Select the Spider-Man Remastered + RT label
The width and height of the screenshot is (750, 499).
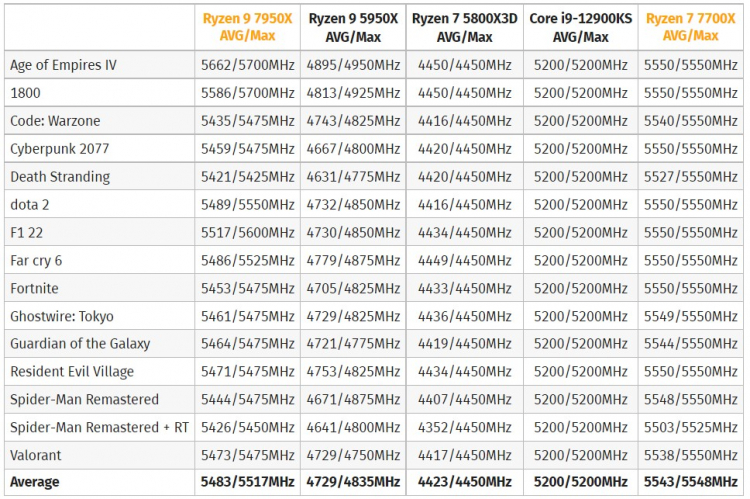[99, 427]
